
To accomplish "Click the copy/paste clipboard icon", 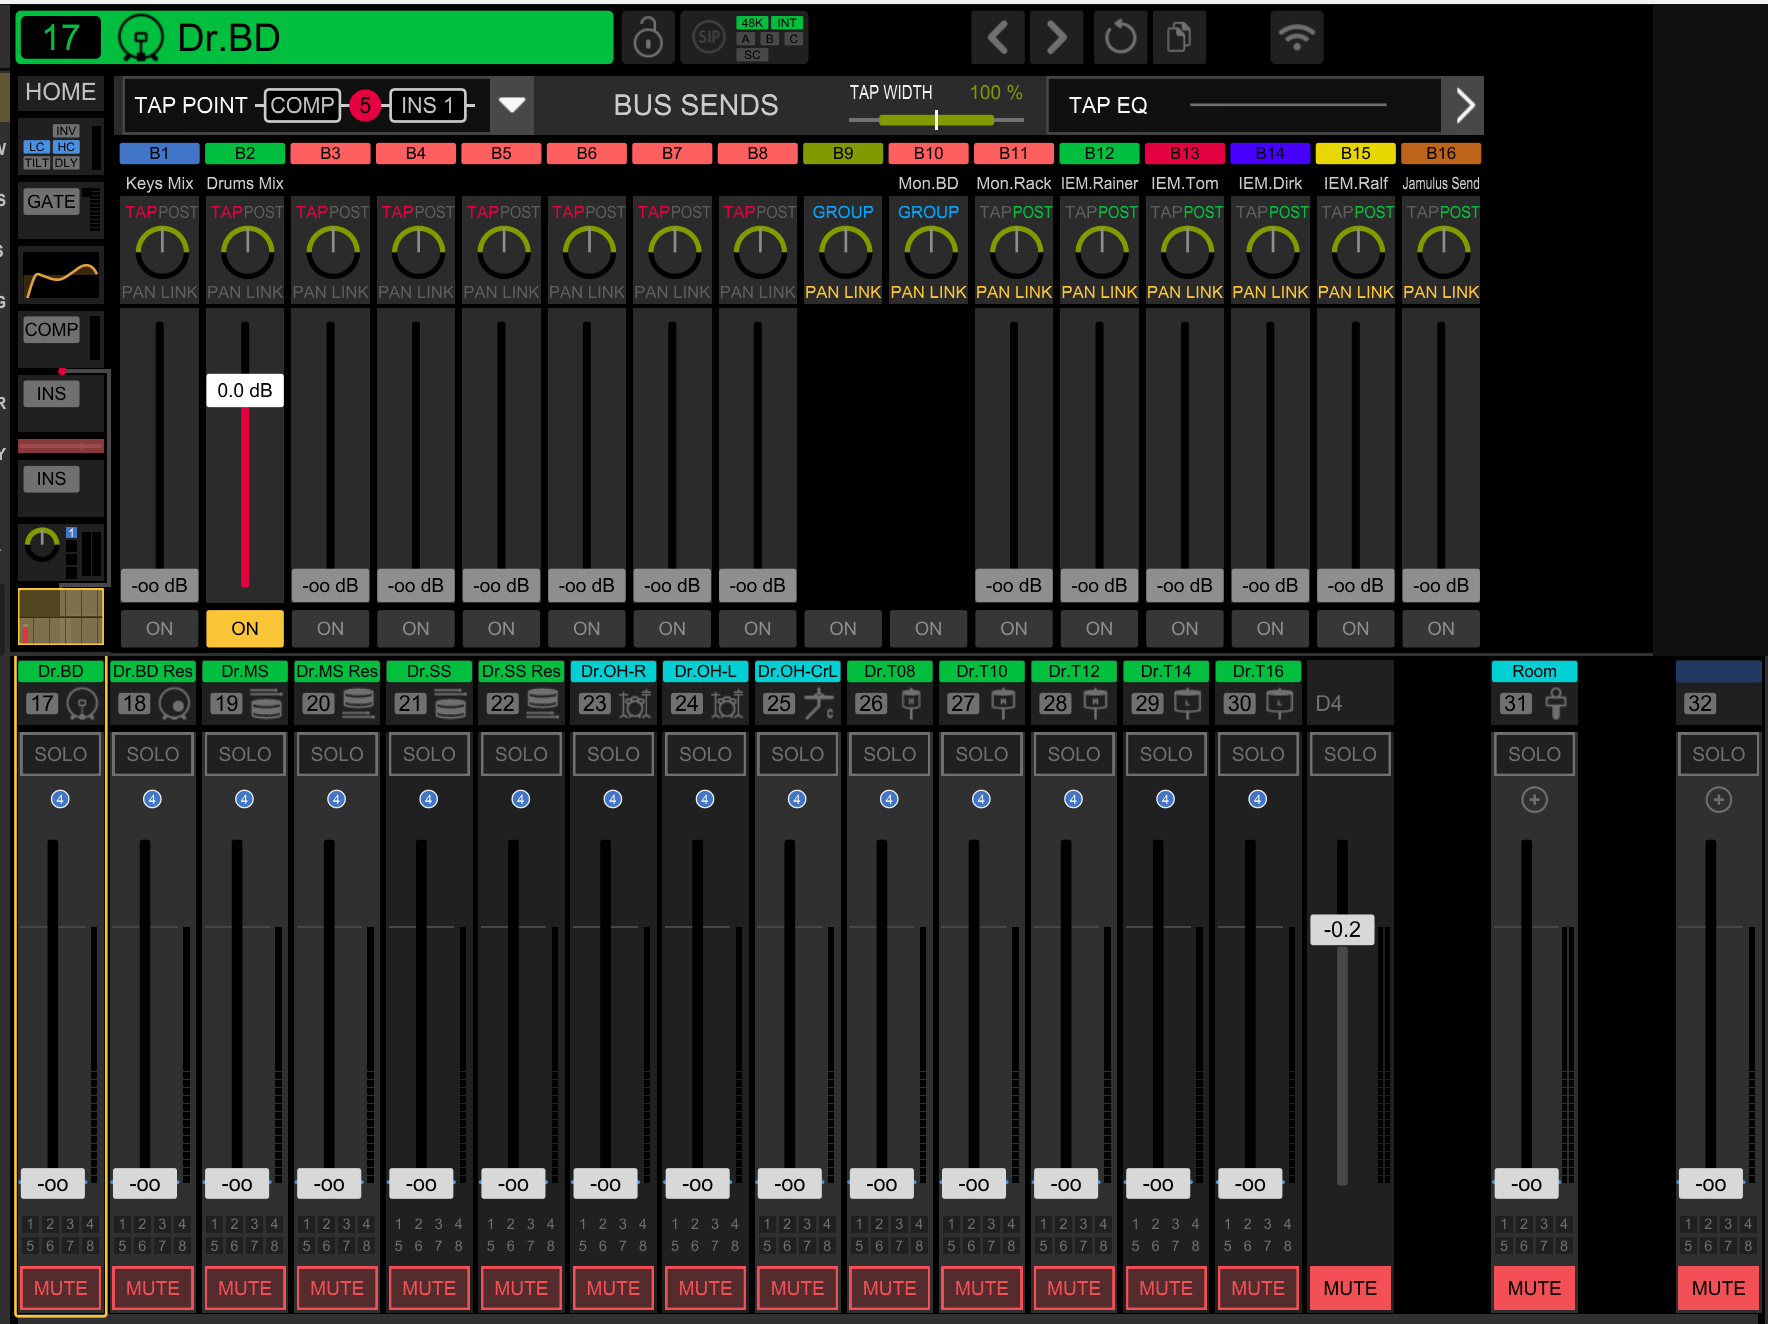I will click(1179, 38).
